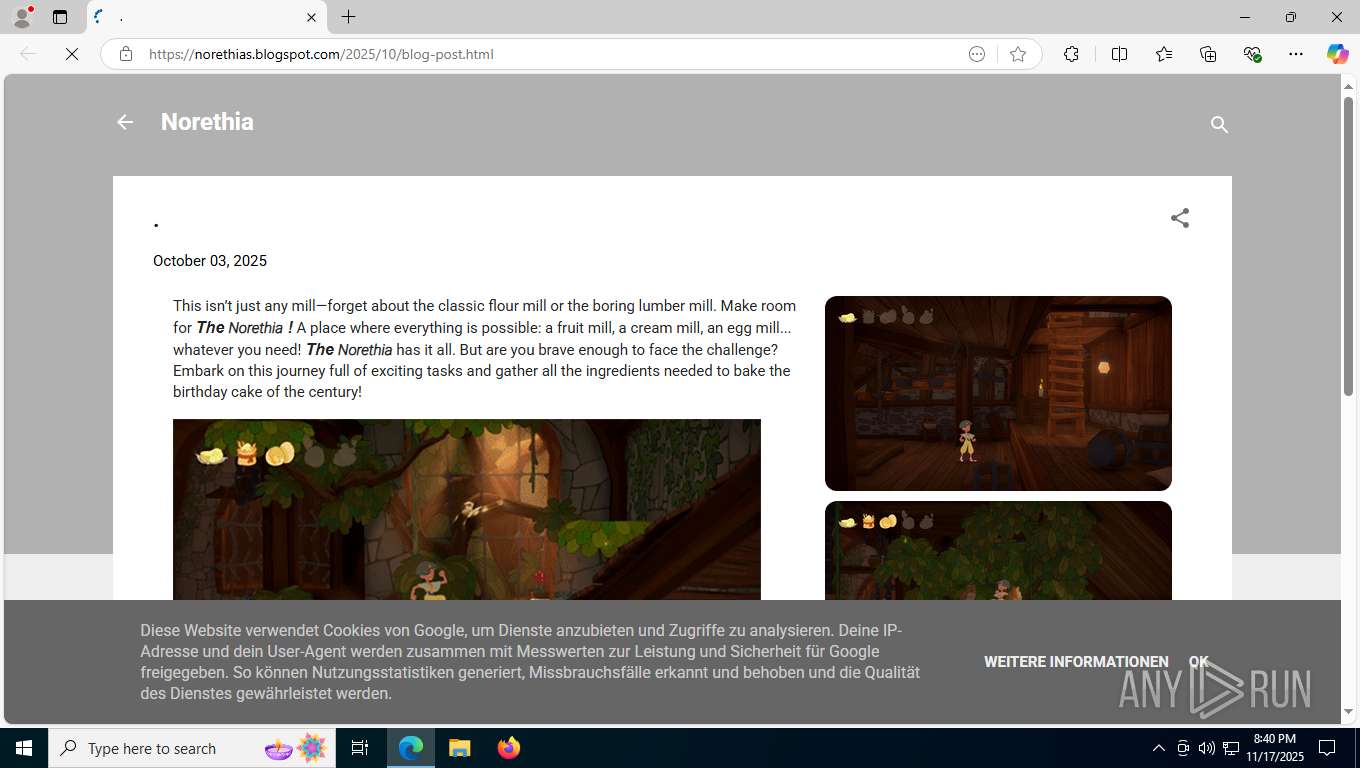Open the wooden staircase interior screenshot

click(998, 393)
